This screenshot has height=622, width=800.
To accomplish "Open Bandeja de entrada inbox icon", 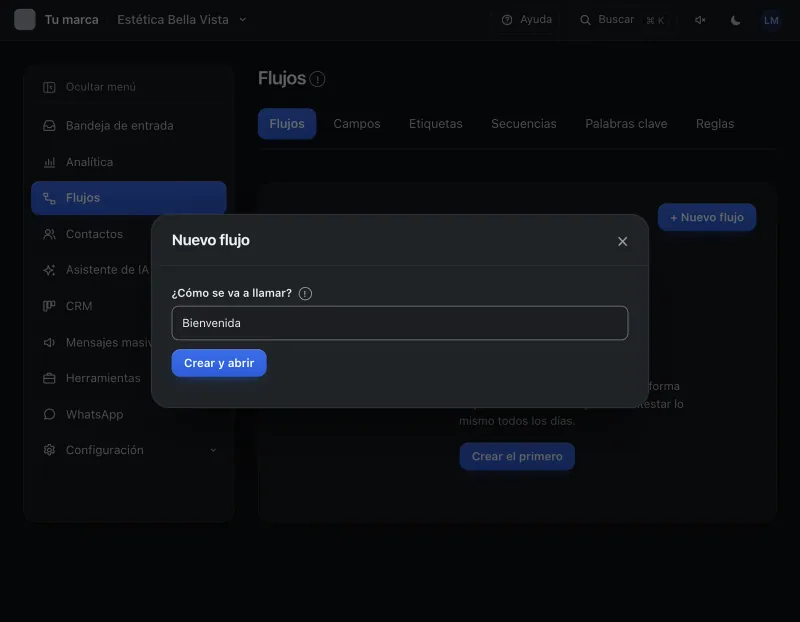I will [x=49, y=126].
